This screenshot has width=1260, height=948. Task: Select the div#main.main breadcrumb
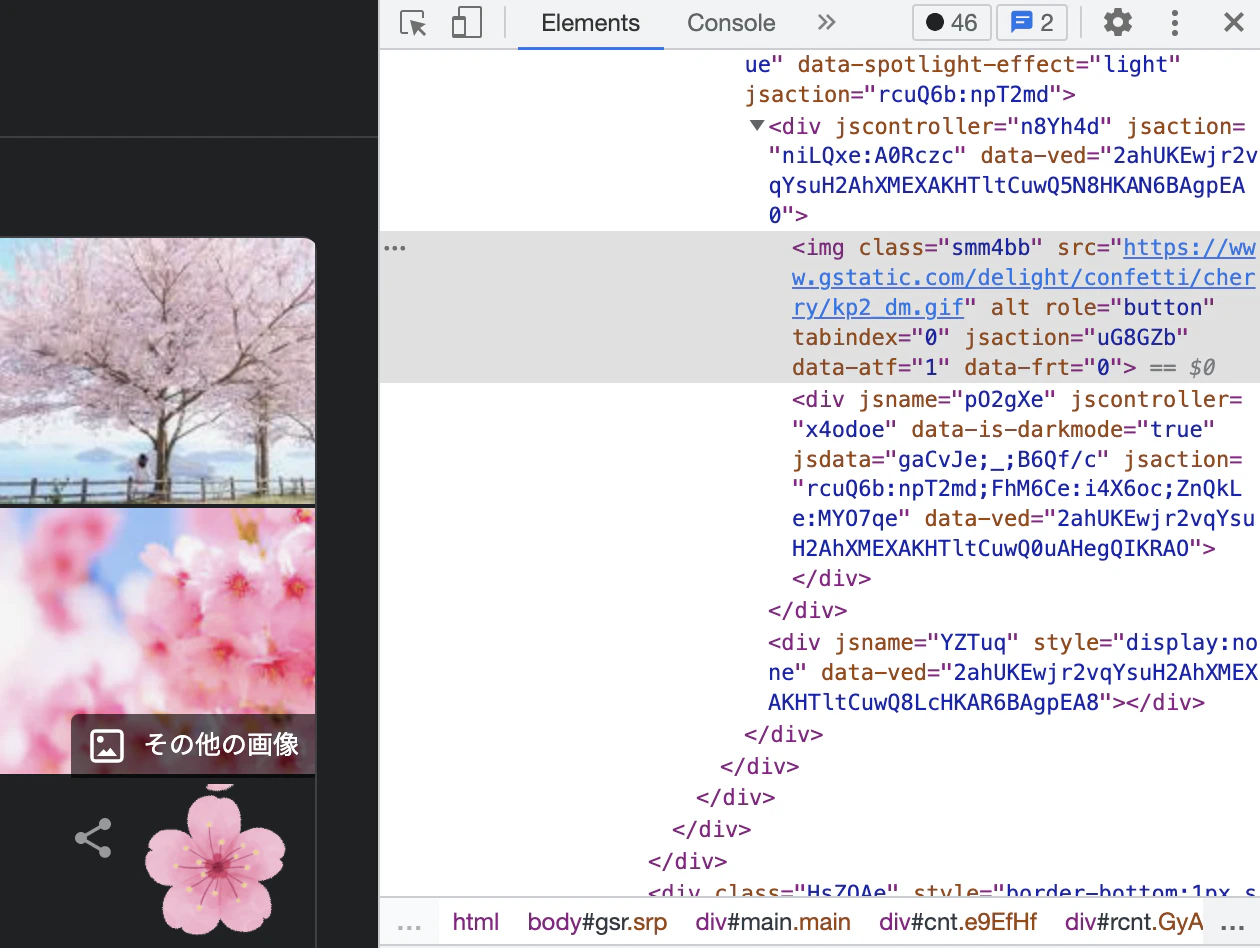pyautogui.click(x=773, y=922)
